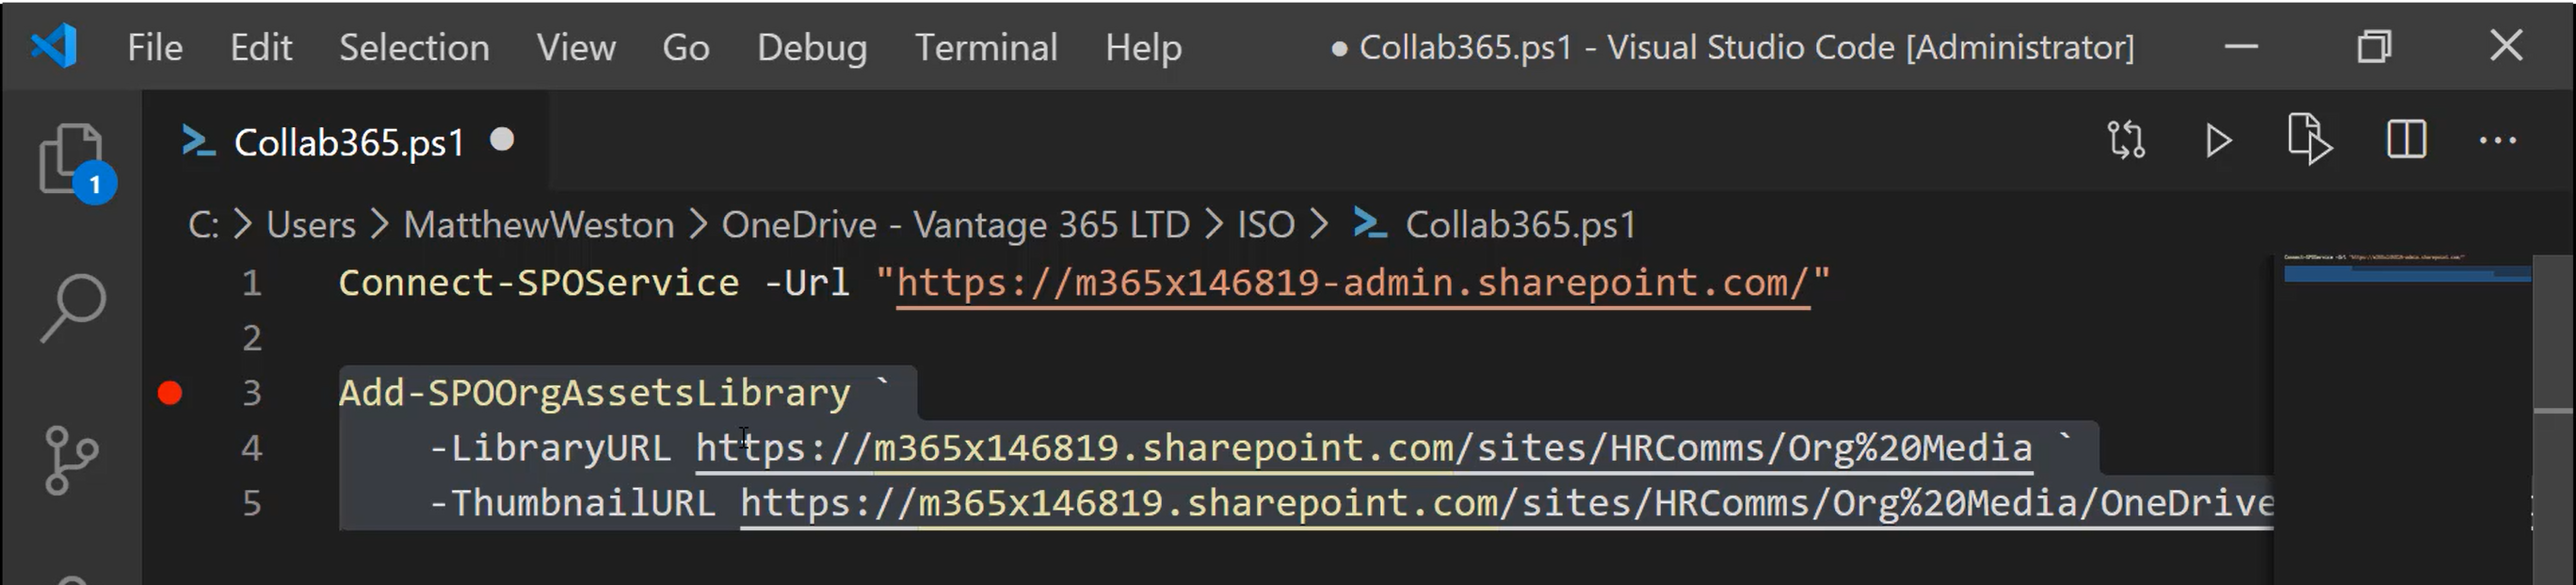
Task: Click OneDrive - Vantage 365 LTD breadcrumb
Action: (956, 225)
